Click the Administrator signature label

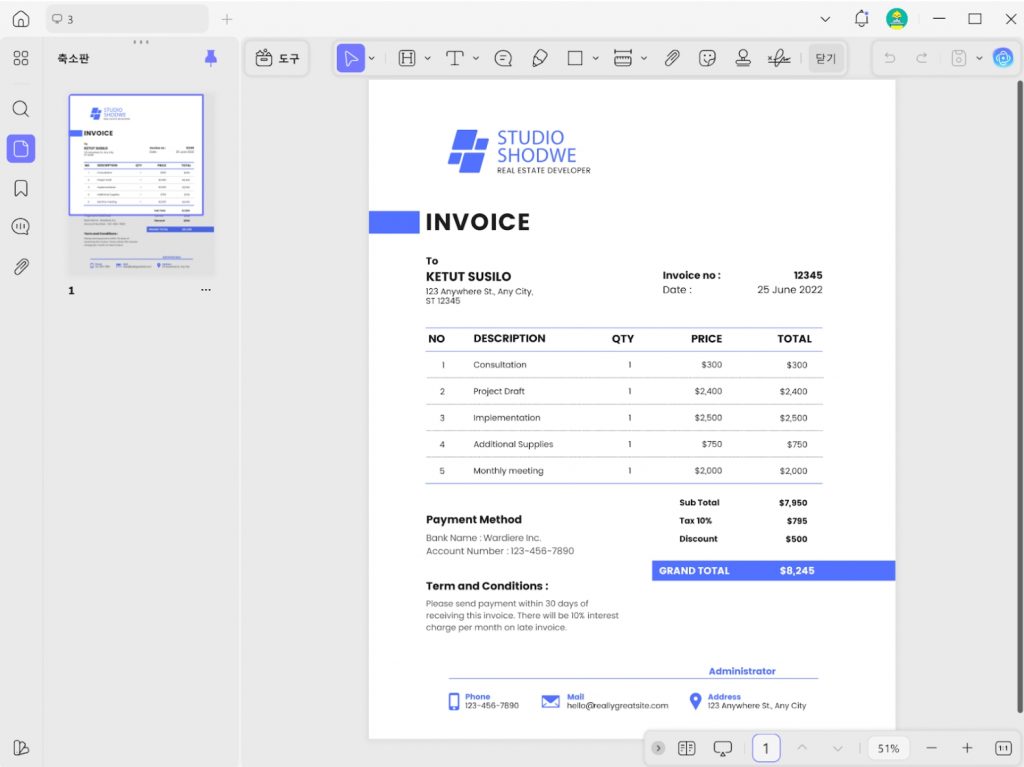(742, 671)
